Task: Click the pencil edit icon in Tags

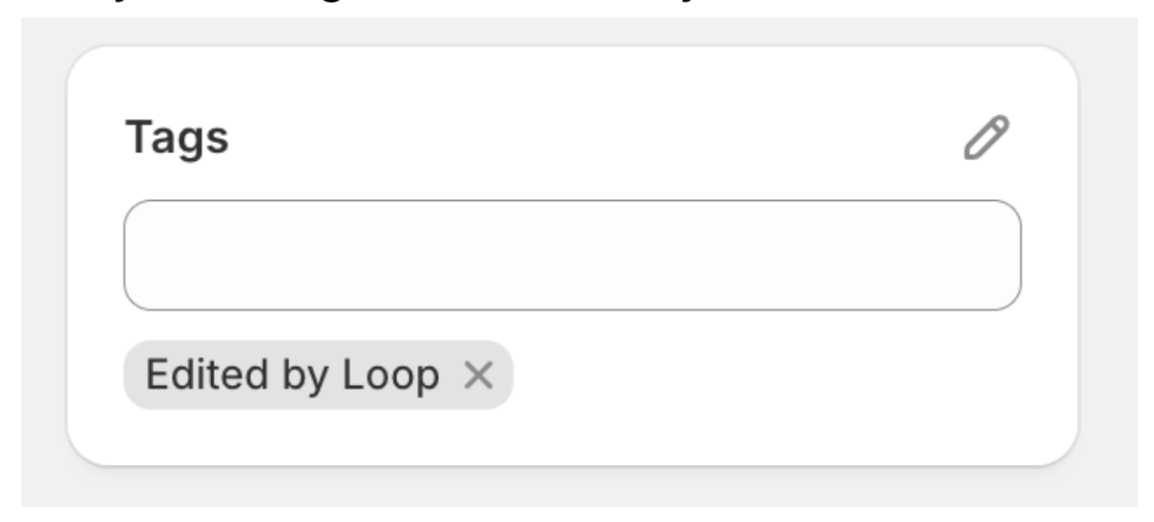Action: 986,138
